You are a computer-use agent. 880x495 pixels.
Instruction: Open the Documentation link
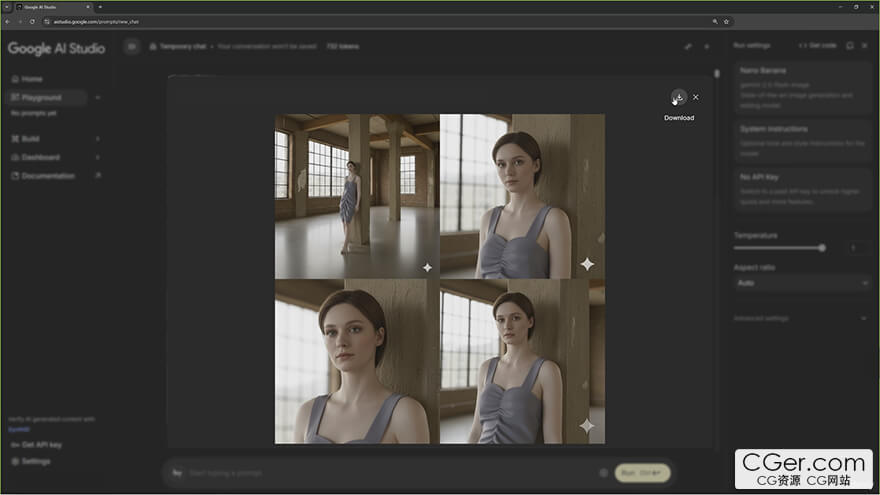48,176
